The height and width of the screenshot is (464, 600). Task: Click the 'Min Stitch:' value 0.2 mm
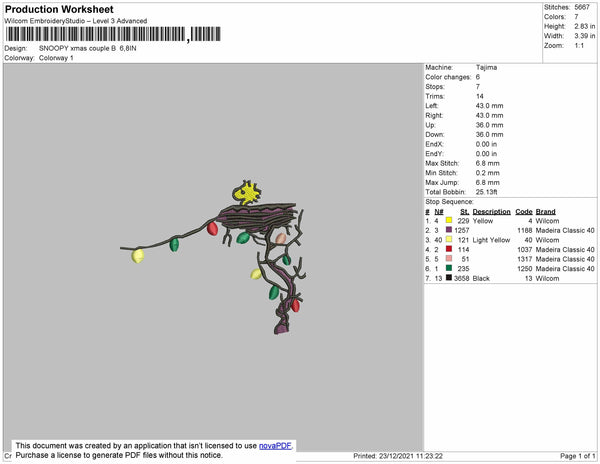click(488, 173)
